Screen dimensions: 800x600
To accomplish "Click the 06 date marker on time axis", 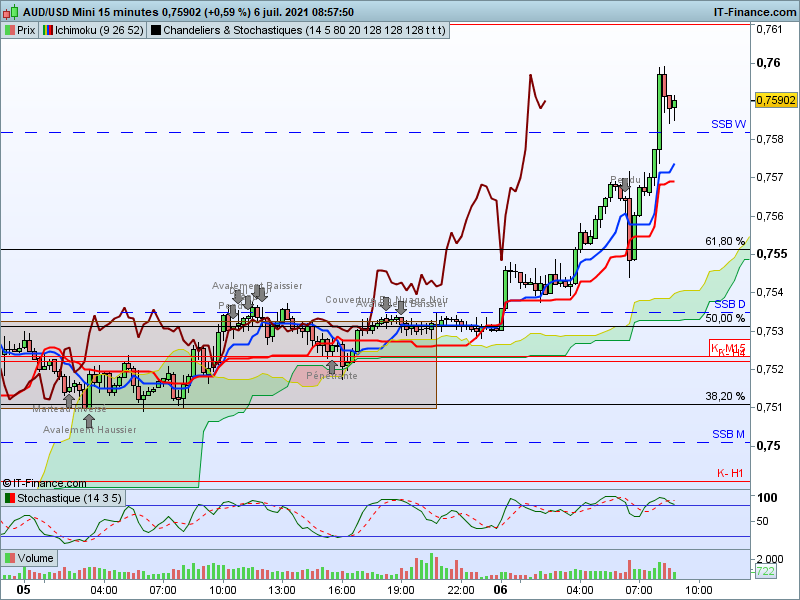I will coord(501,590).
